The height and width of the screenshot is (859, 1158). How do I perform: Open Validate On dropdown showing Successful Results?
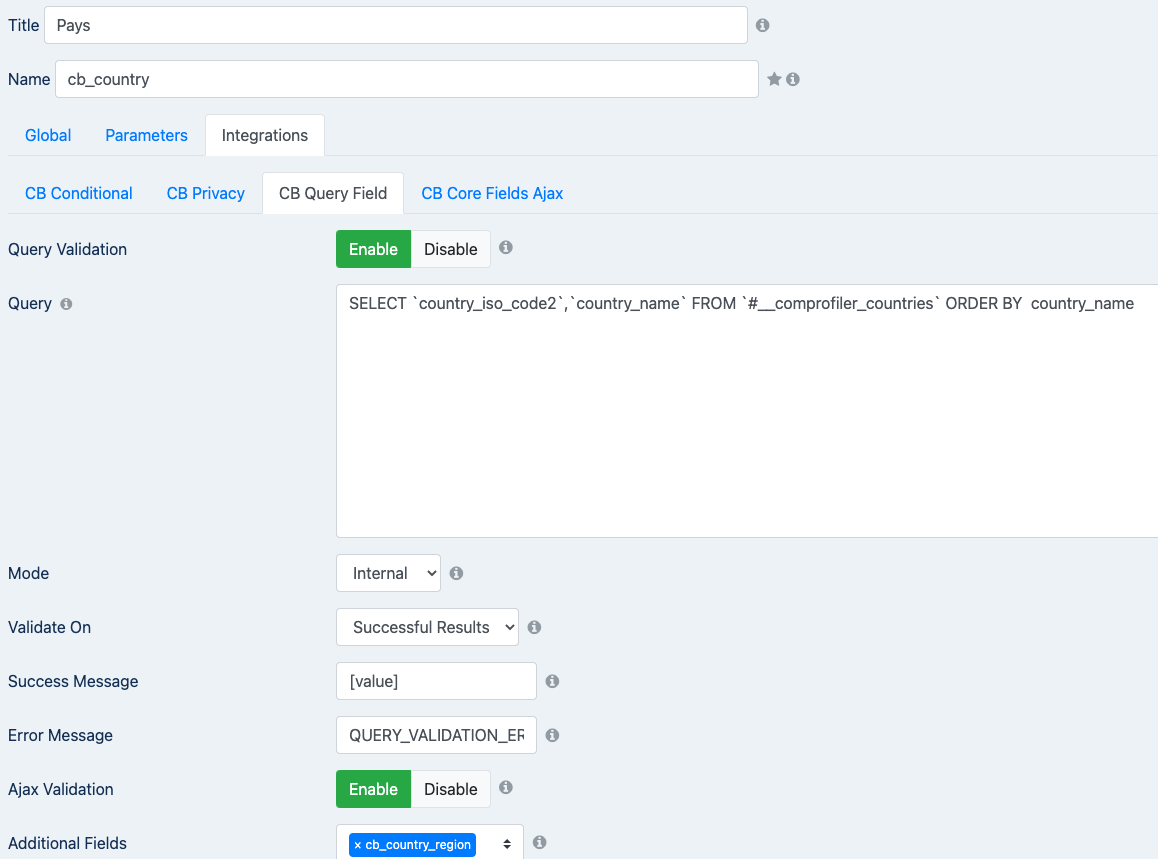(428, 627)
